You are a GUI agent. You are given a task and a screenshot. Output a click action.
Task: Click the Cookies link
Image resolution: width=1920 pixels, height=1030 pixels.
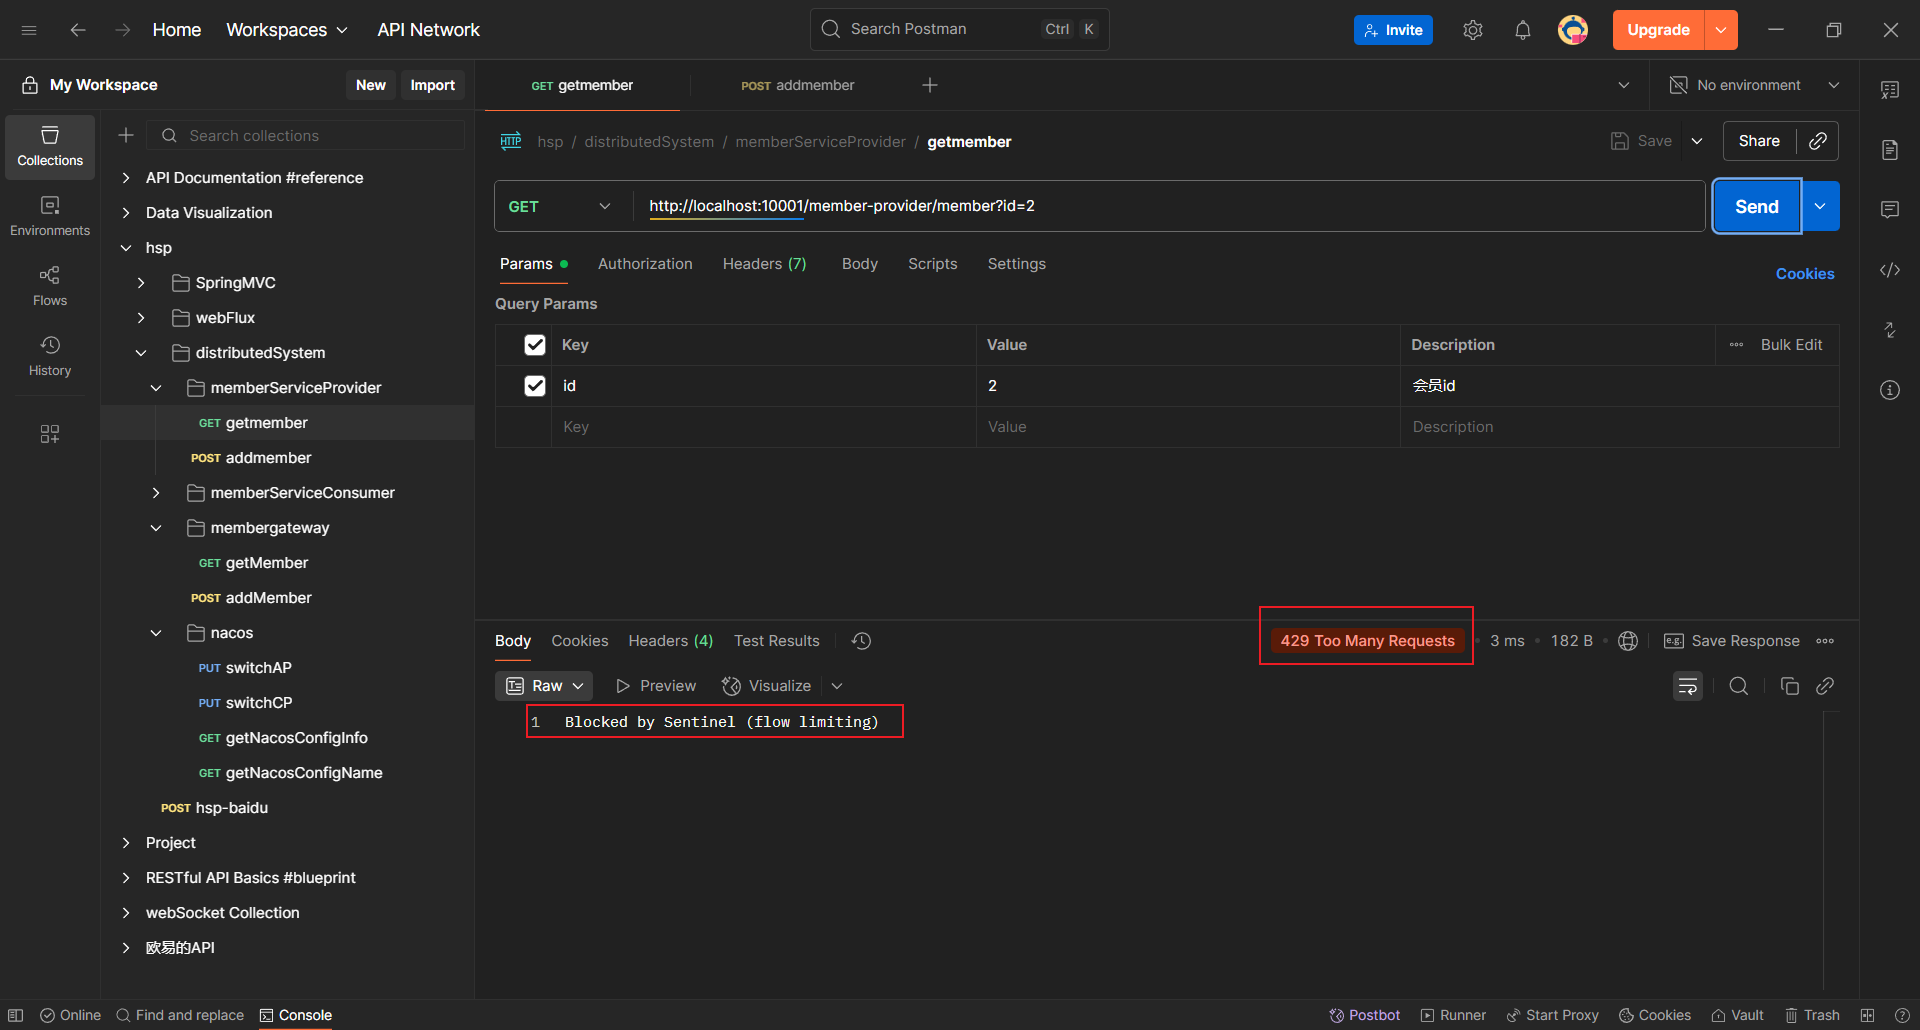(x=1804, y=274)
